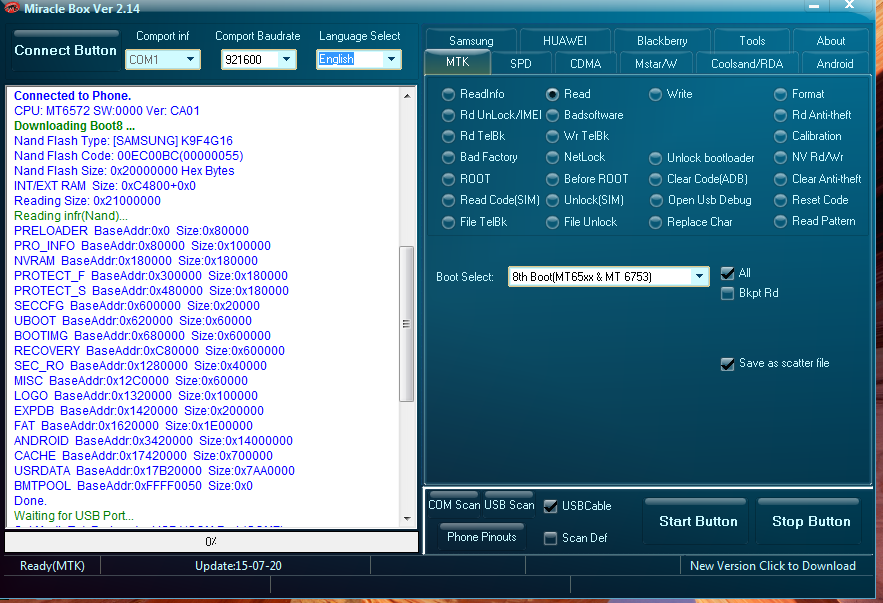
Task: Toggle Save as scatter file checkbox
Action: tap(728, 364)
